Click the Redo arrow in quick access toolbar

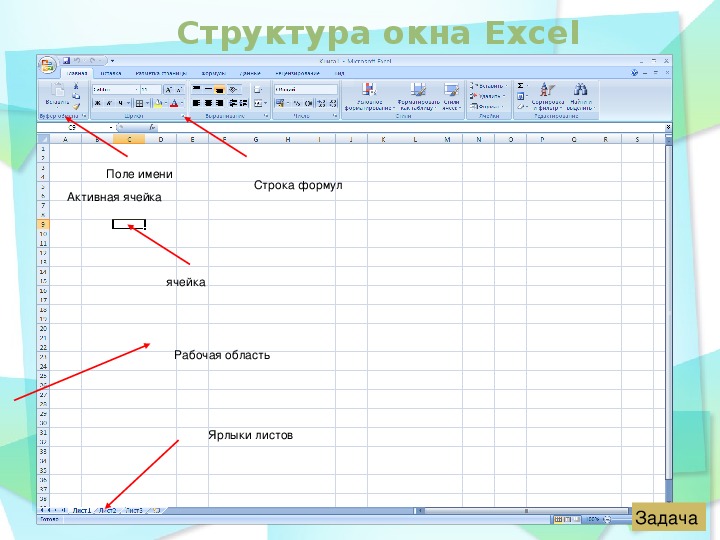pos(92,61)
